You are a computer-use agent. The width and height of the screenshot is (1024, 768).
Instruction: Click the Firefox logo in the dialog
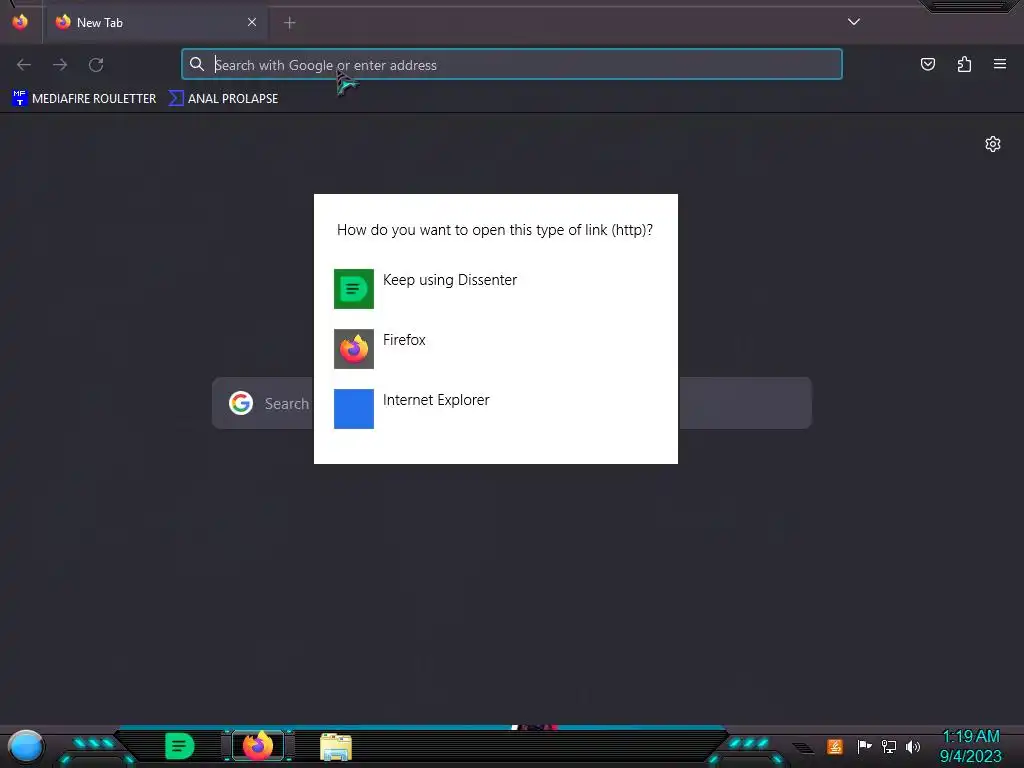[354, 349]
